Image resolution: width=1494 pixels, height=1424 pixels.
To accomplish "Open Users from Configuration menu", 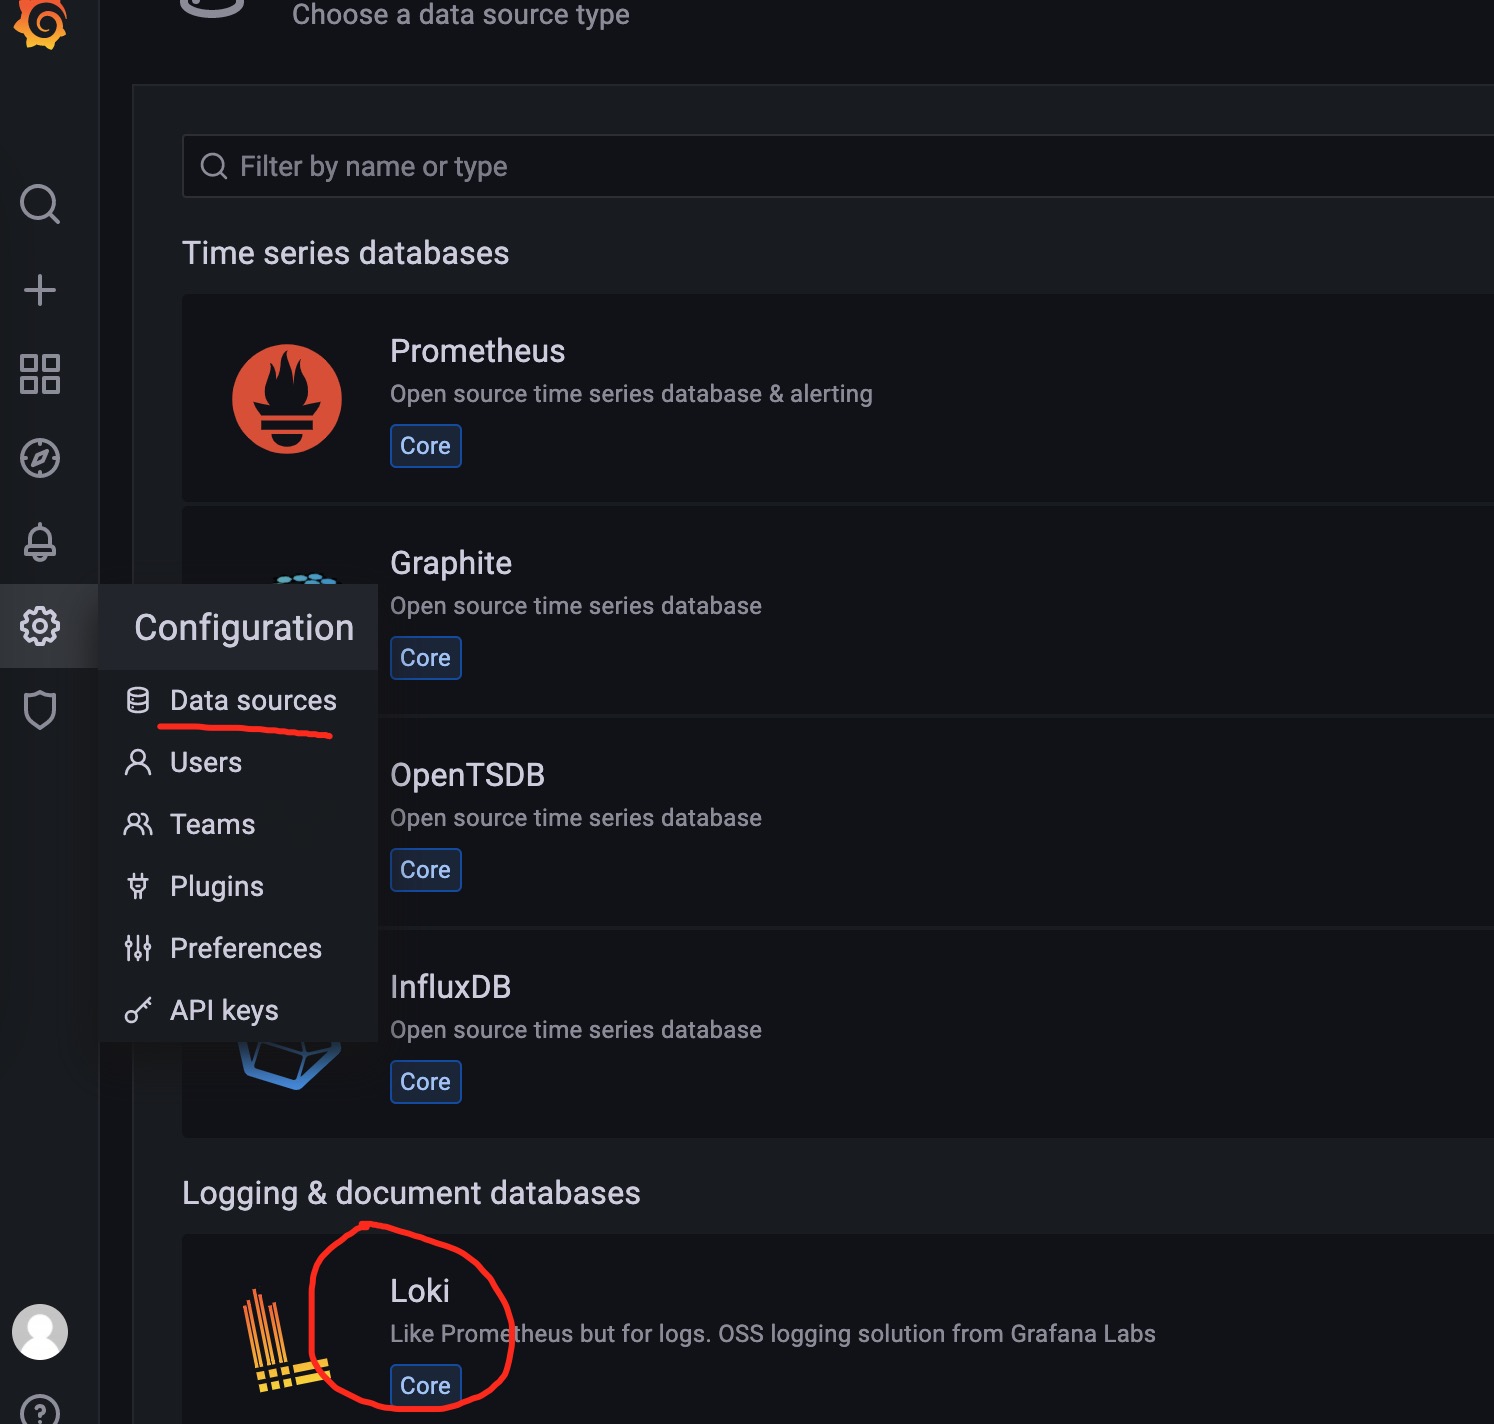I will pyautogui.click(x=205, y=762).
